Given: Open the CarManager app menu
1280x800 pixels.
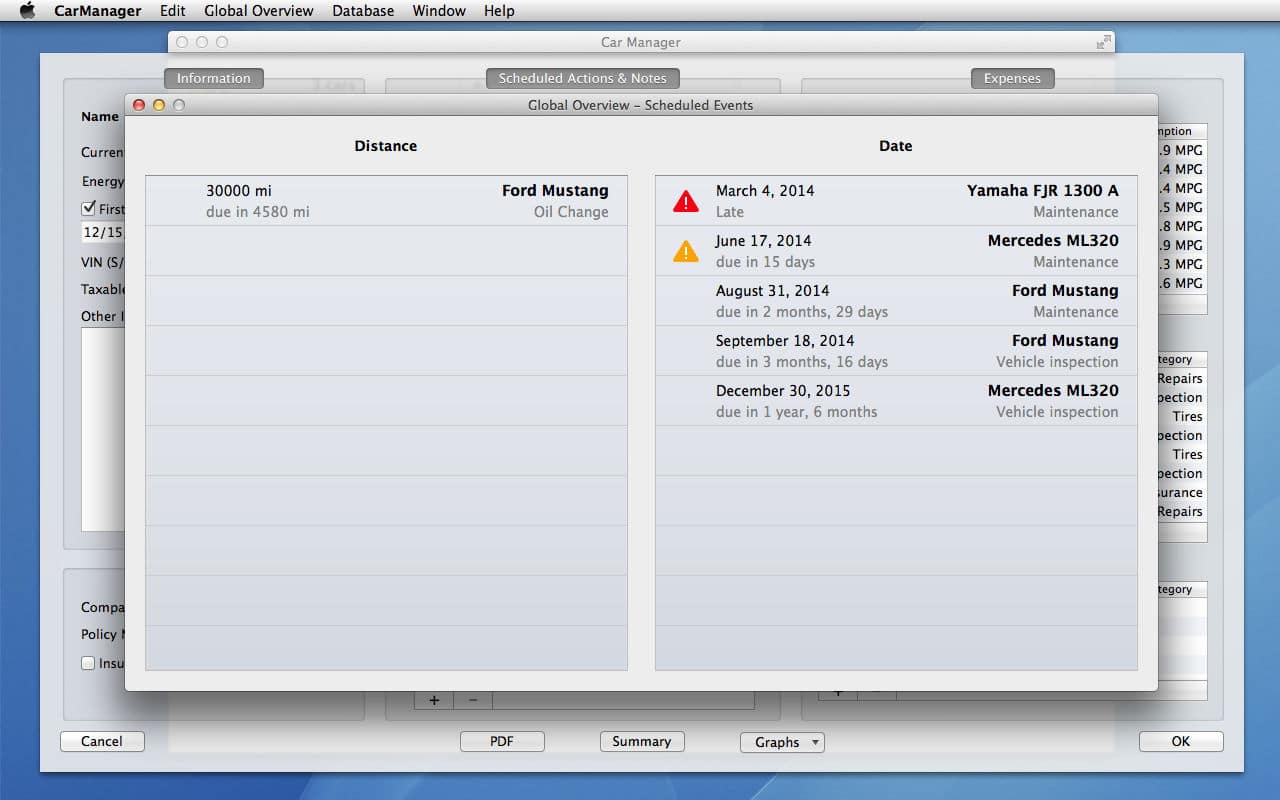Looking at the screenshot, I should tap(98, 11).
